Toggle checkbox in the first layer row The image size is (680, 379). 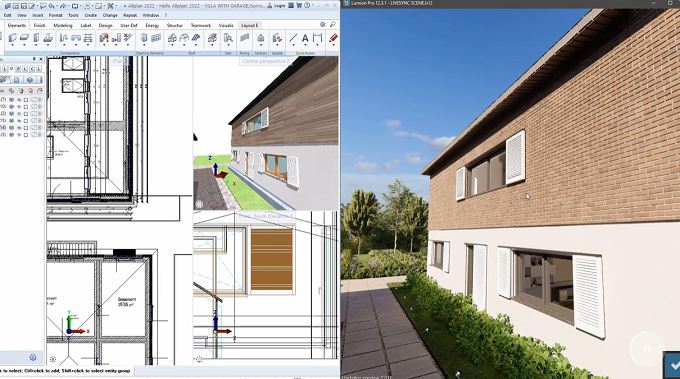26,100
